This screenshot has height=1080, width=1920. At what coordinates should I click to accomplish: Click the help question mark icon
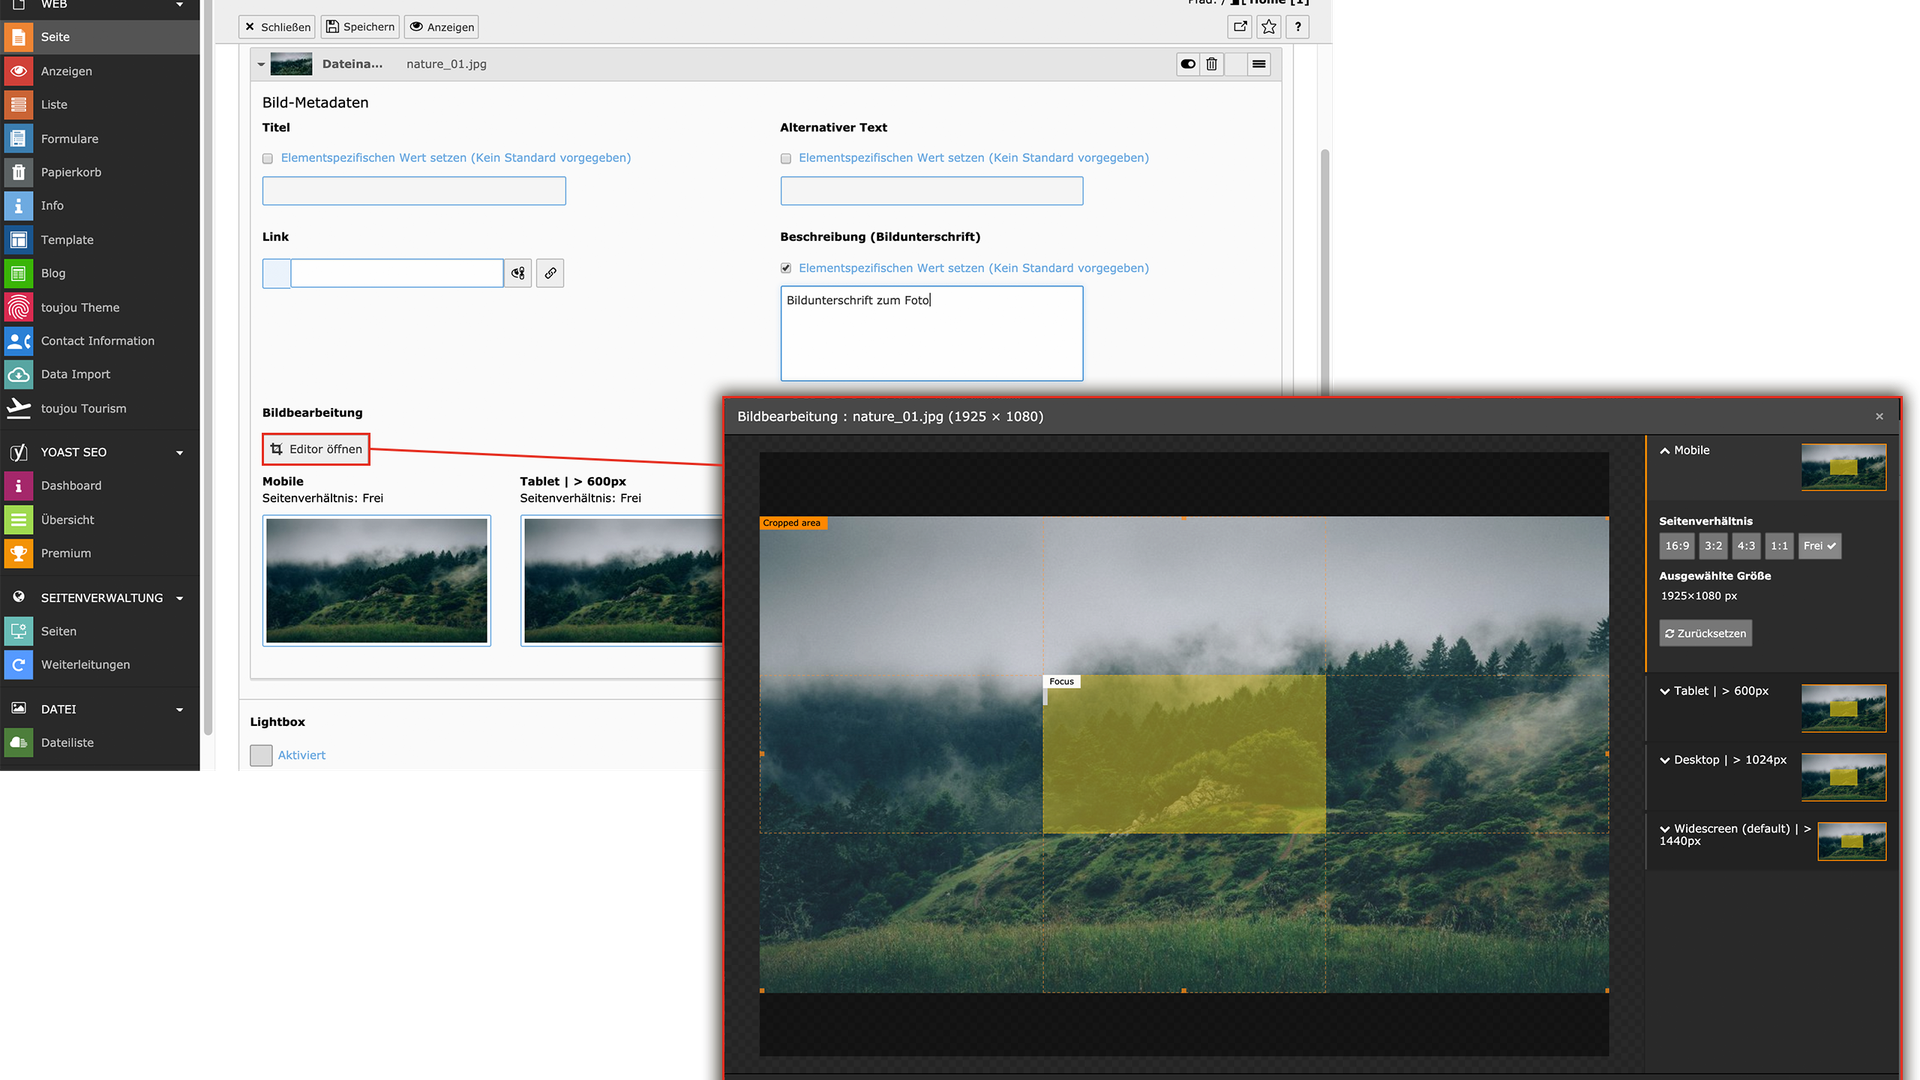point(1298,27)
